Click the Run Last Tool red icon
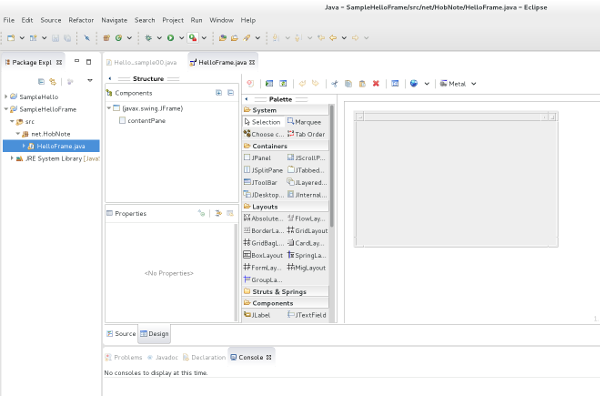 (193, 38)
